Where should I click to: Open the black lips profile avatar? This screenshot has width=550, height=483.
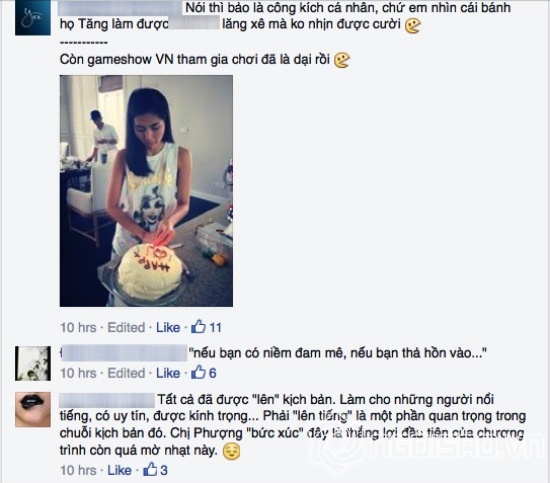coord(33,409)
